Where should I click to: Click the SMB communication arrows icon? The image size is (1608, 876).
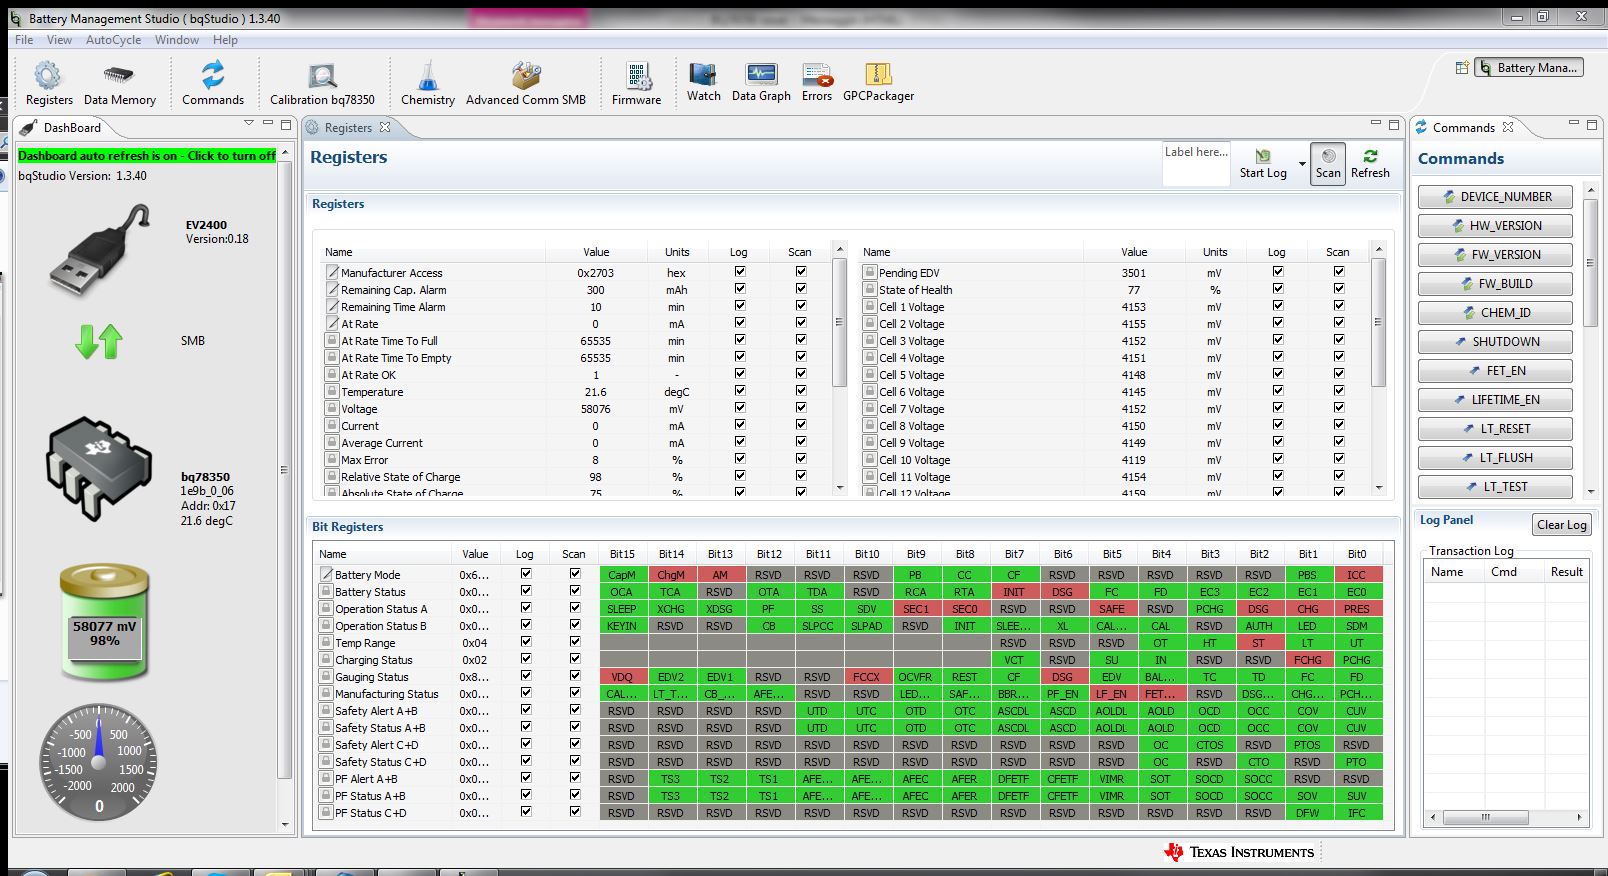99,341
